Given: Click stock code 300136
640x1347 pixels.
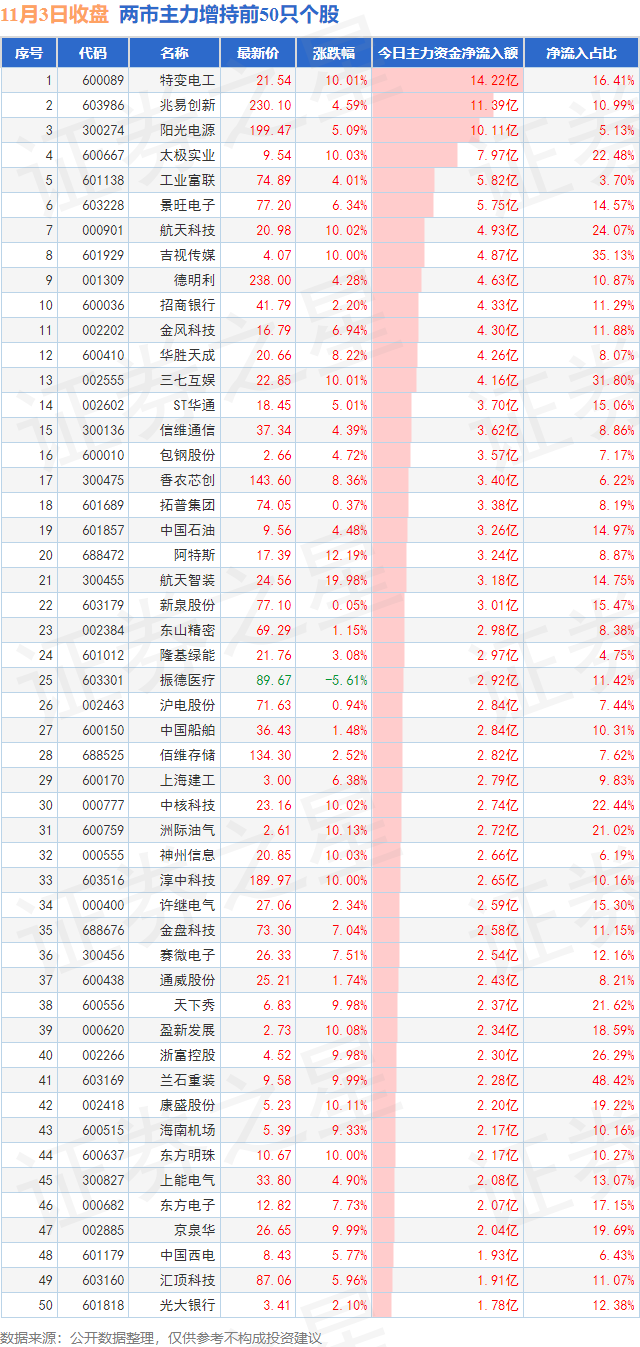Looking at the screenshot, I should click(x=104, y=430).
